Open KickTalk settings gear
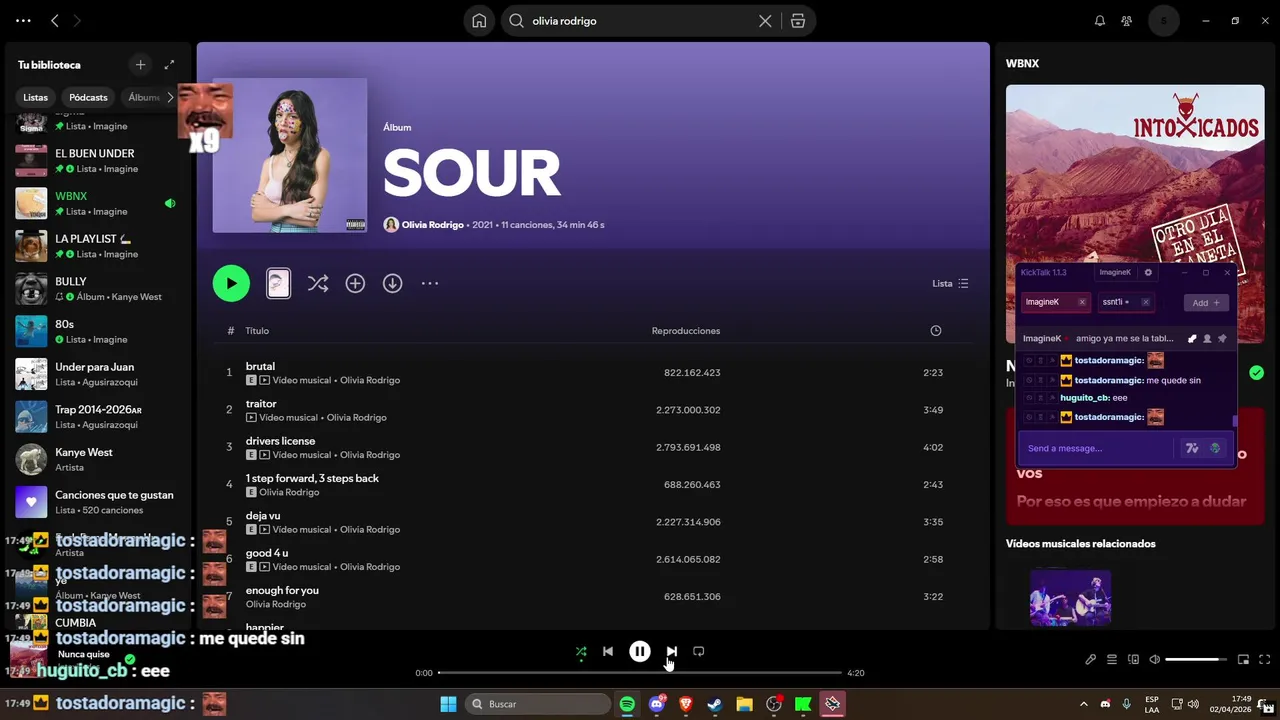 point(1148,272)
